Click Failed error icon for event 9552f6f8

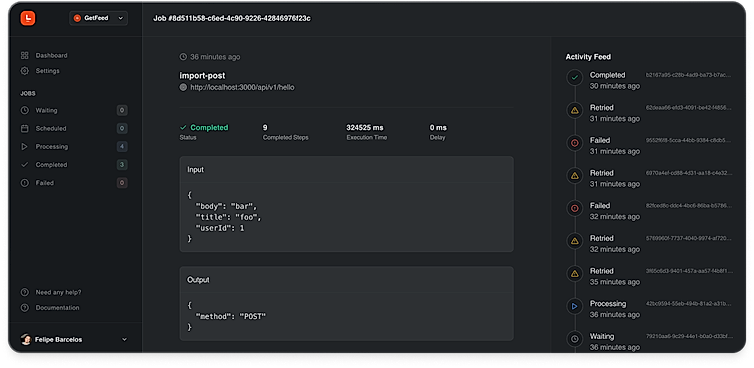[575, 143]
